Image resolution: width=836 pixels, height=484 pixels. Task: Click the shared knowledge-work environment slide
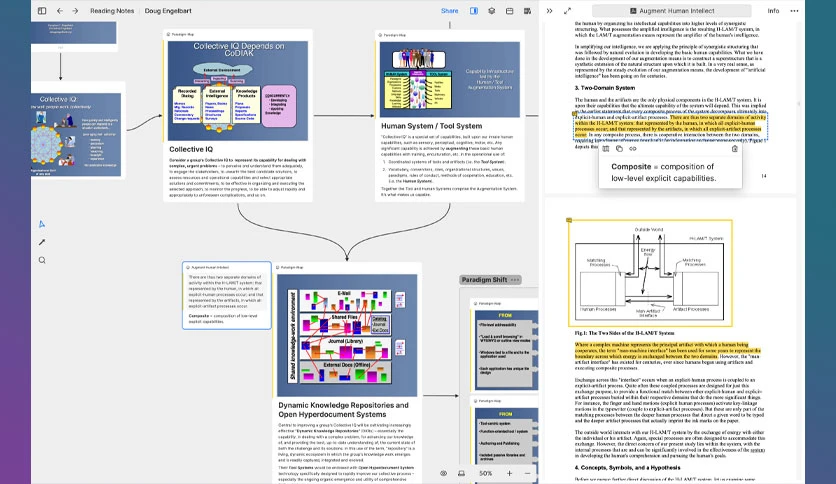click(347, 335)
